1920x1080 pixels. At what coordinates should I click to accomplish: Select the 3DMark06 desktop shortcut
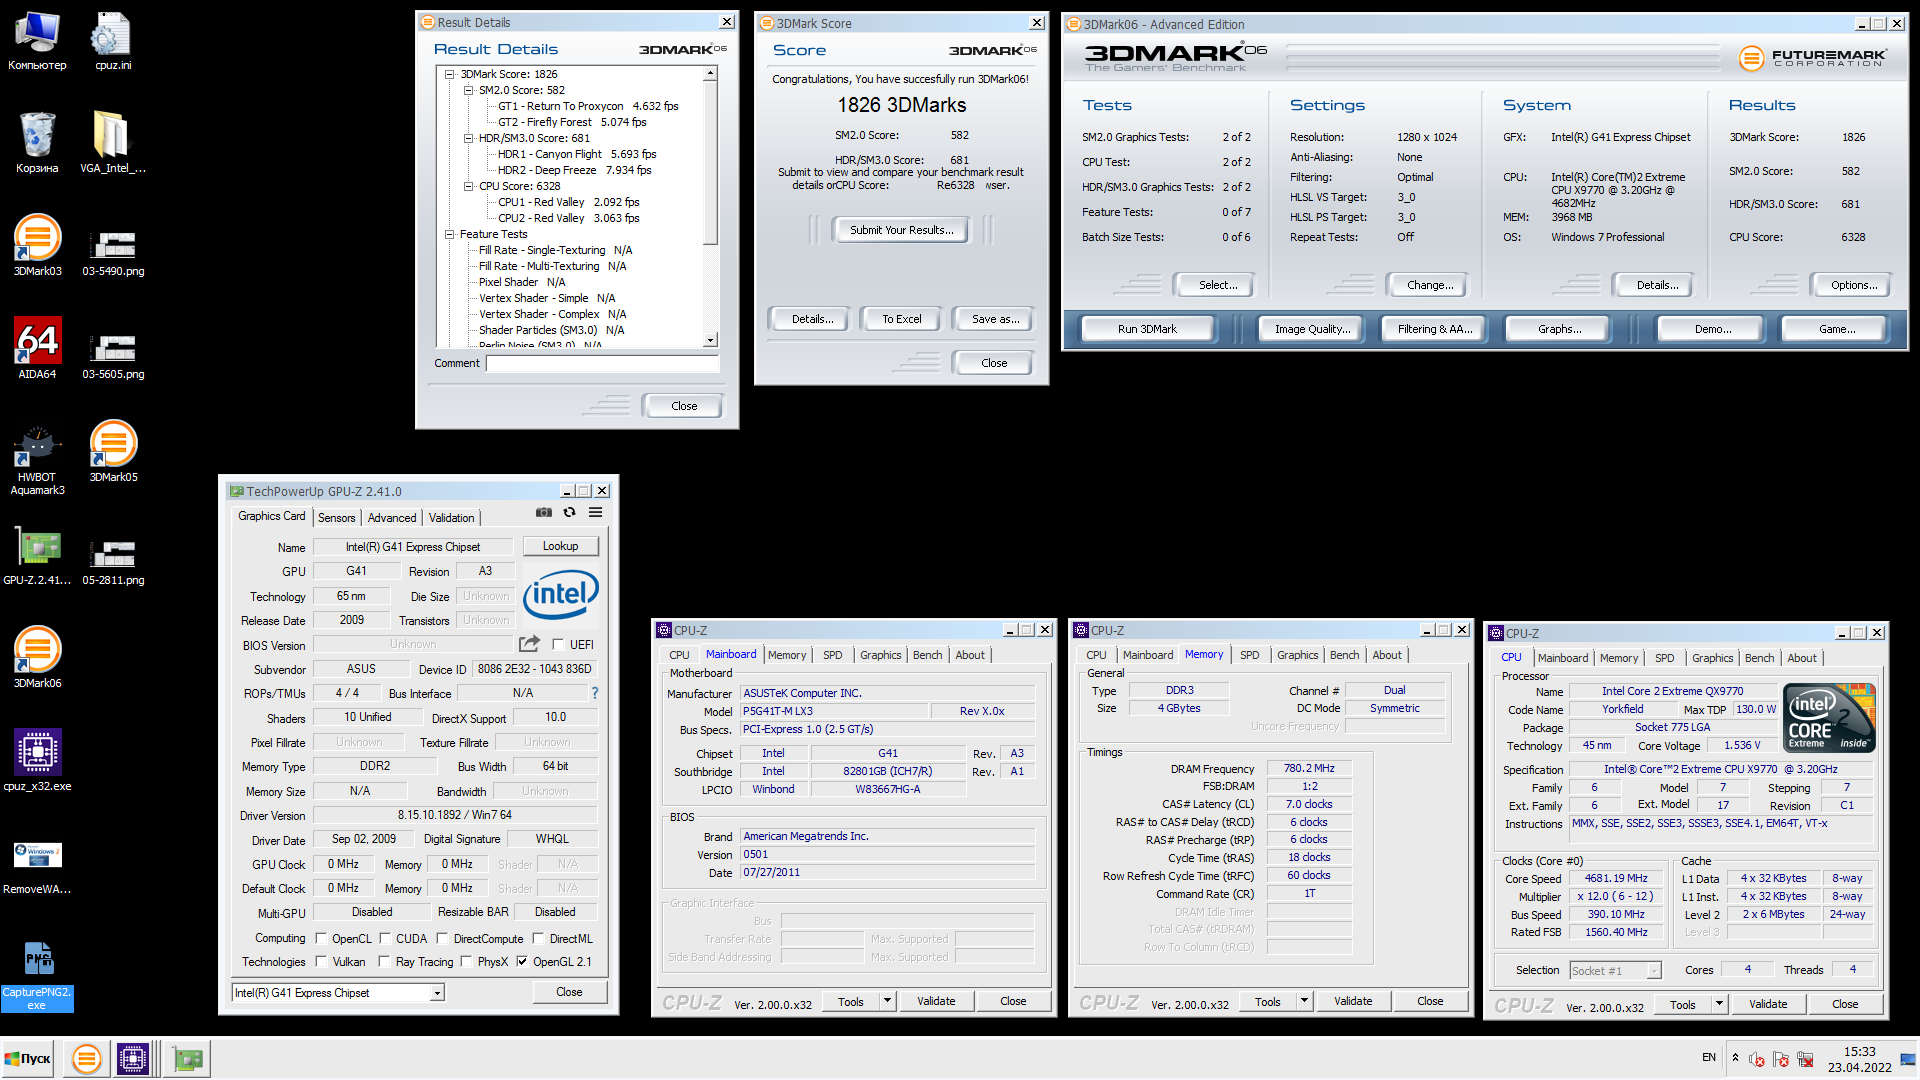pos(37,657)
